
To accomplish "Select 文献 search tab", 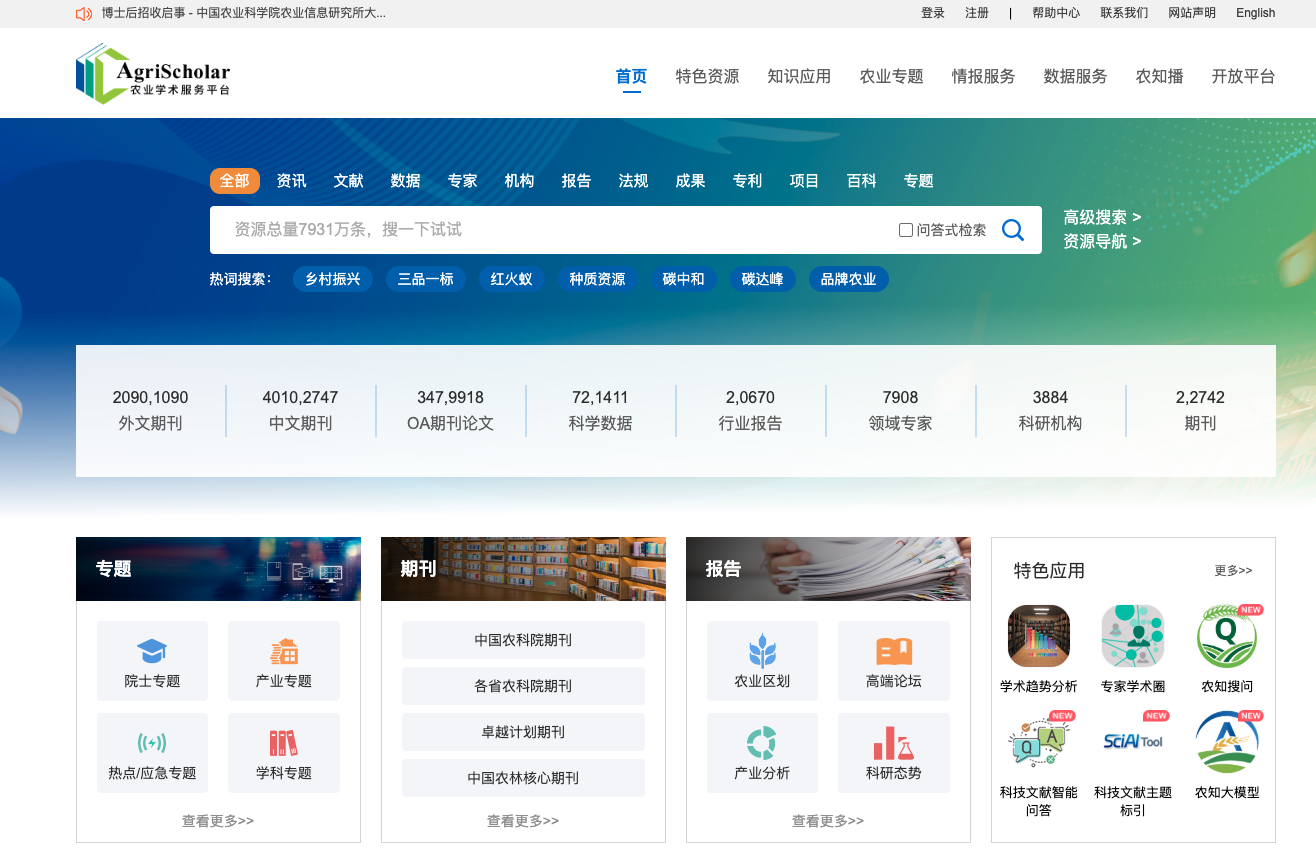I will [348, 181].
